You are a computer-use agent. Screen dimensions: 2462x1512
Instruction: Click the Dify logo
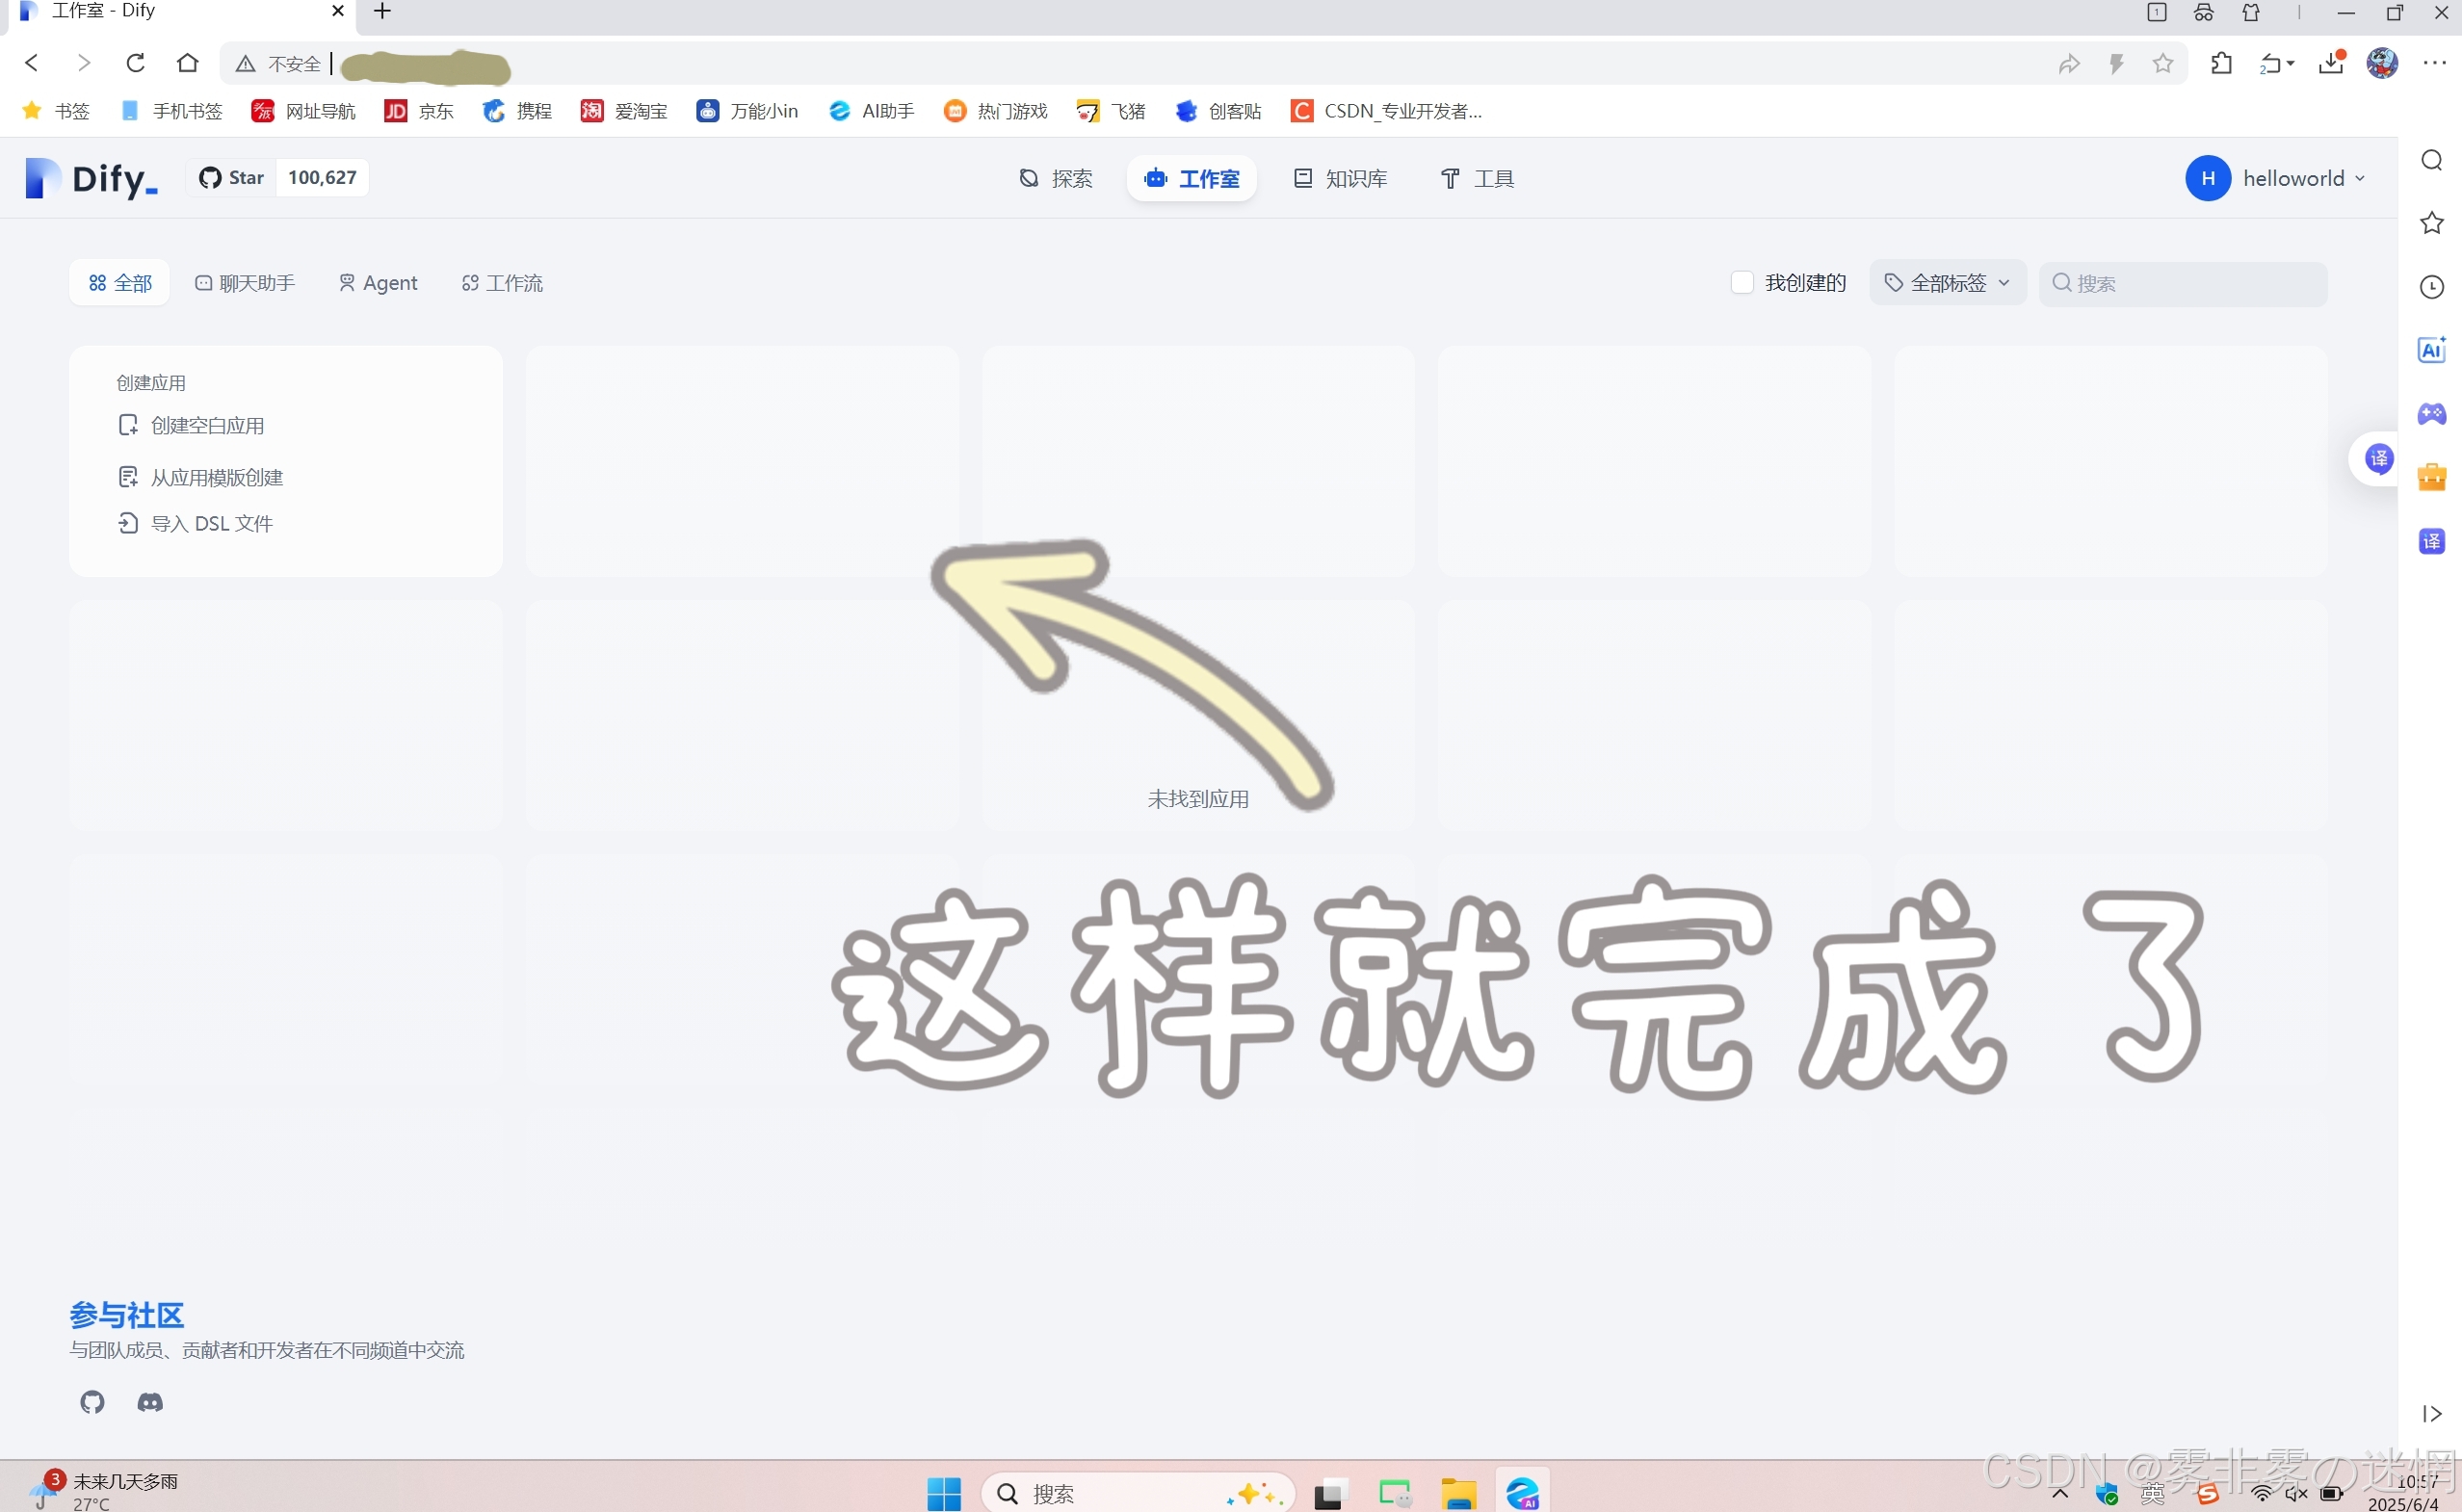(x=92, y=179)
